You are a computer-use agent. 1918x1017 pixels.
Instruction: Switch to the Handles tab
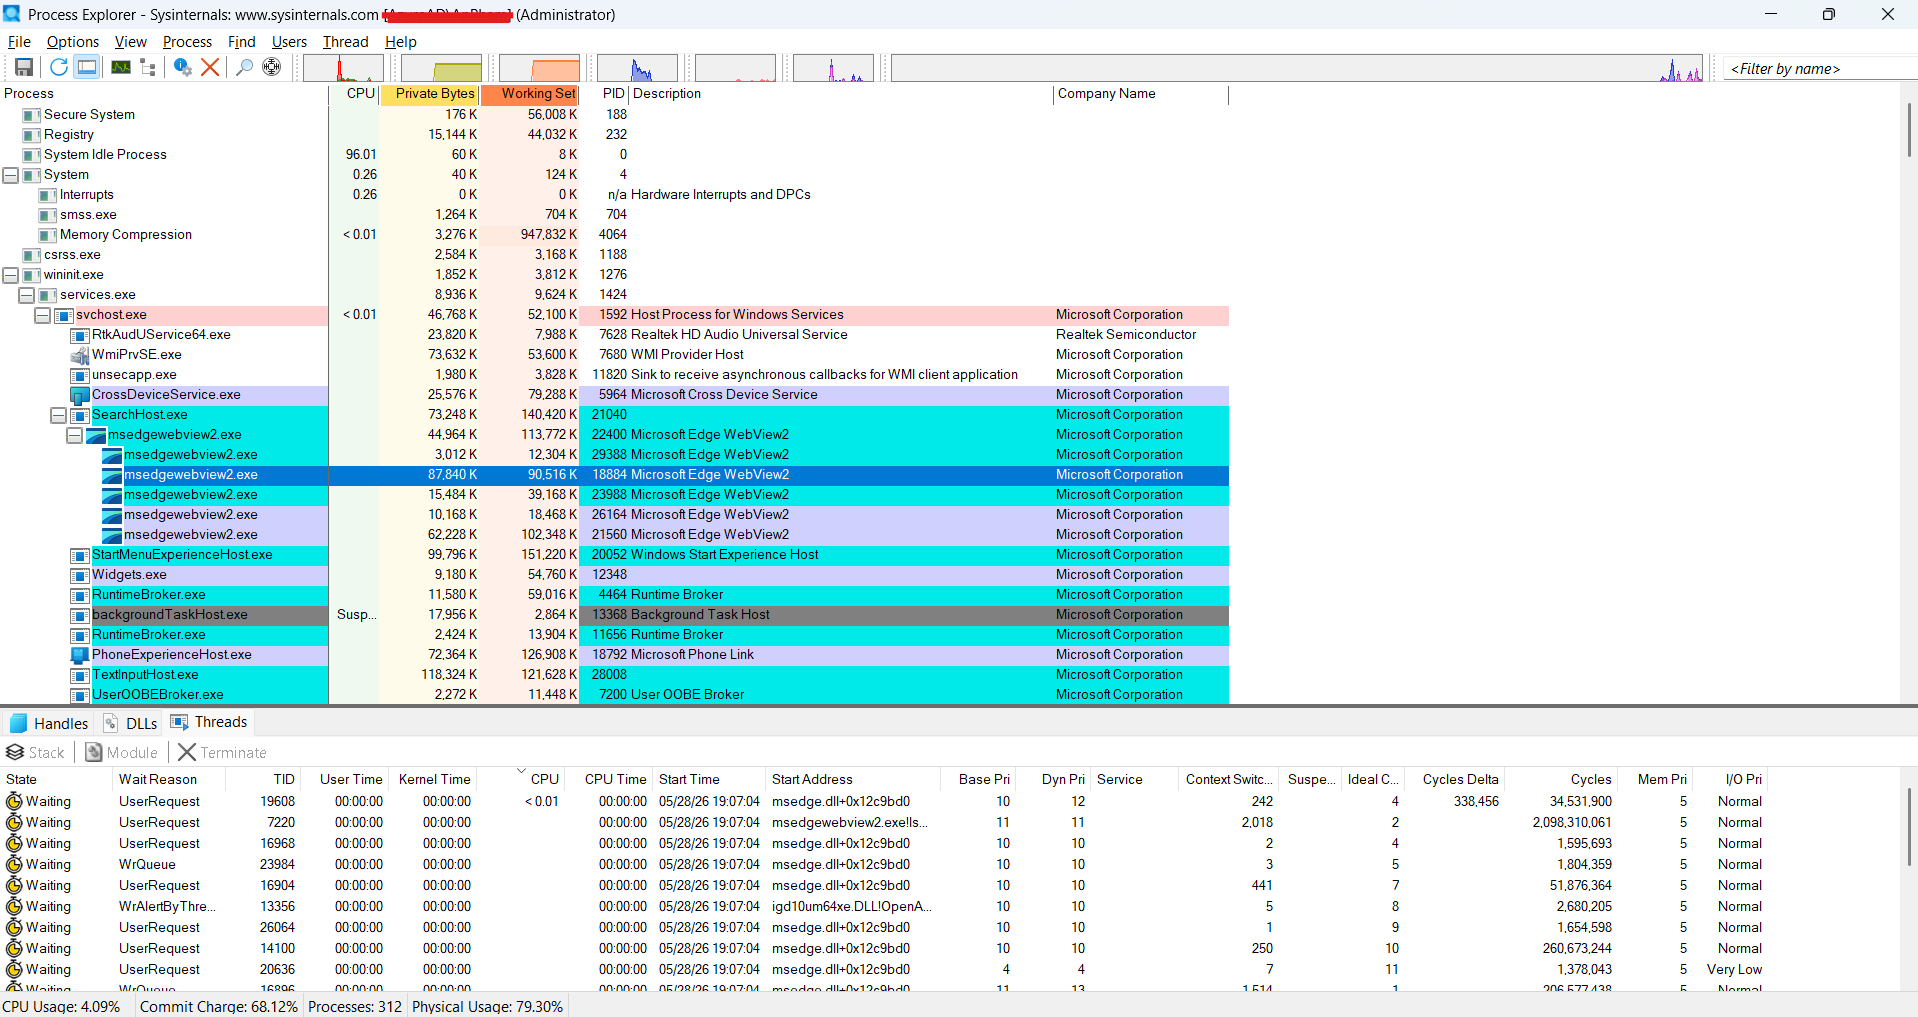tap(49, 723)
